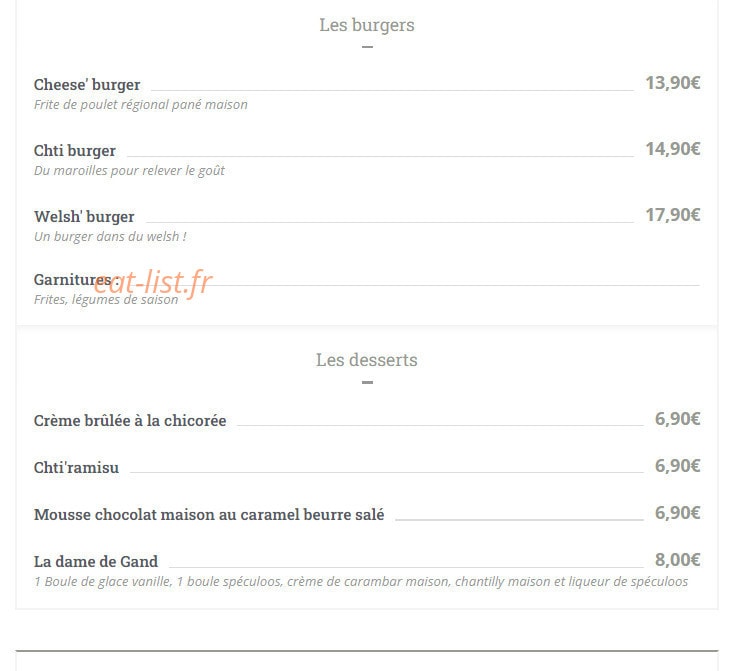Click the Les burgers section heading

(x=367, y=25)
